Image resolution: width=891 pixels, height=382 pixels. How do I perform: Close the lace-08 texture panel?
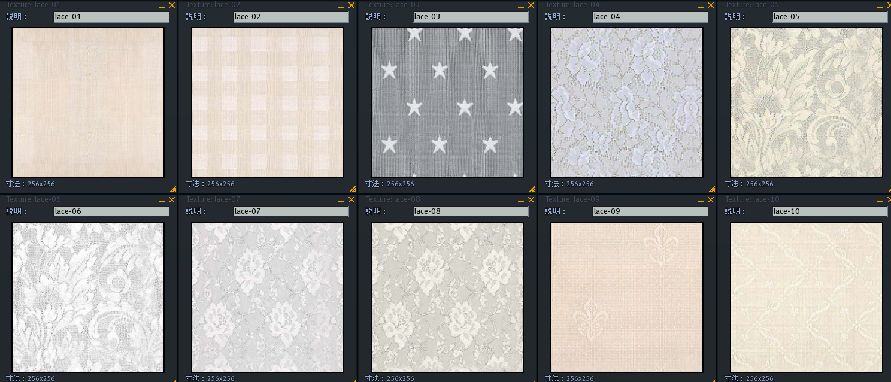(531, 200)
